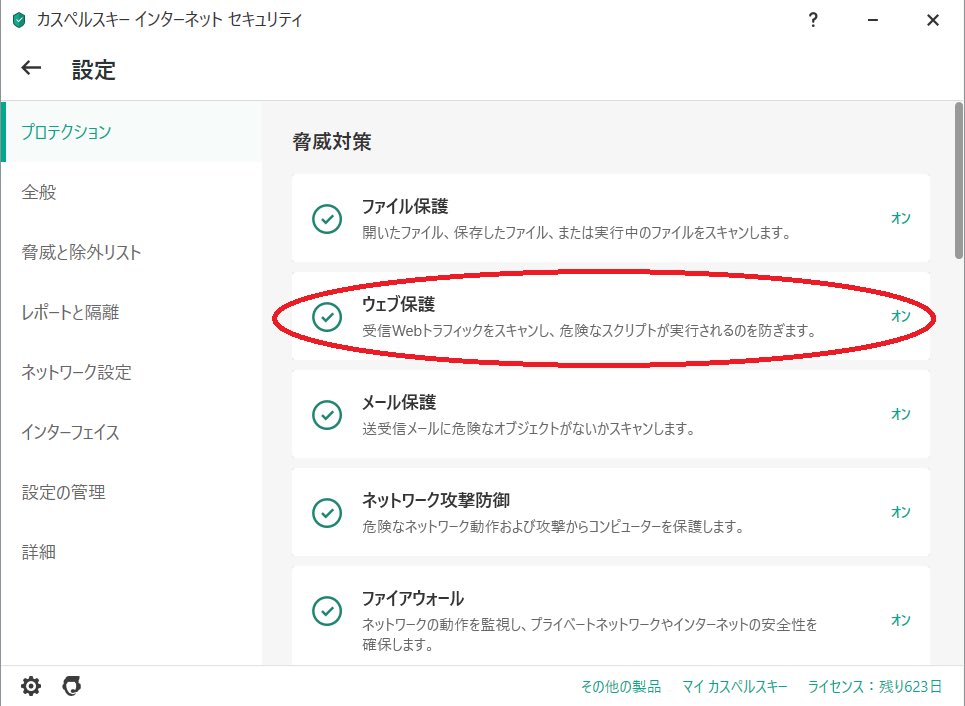
Task: Minimize the Kaspersky window
Action: pos(872,20)
